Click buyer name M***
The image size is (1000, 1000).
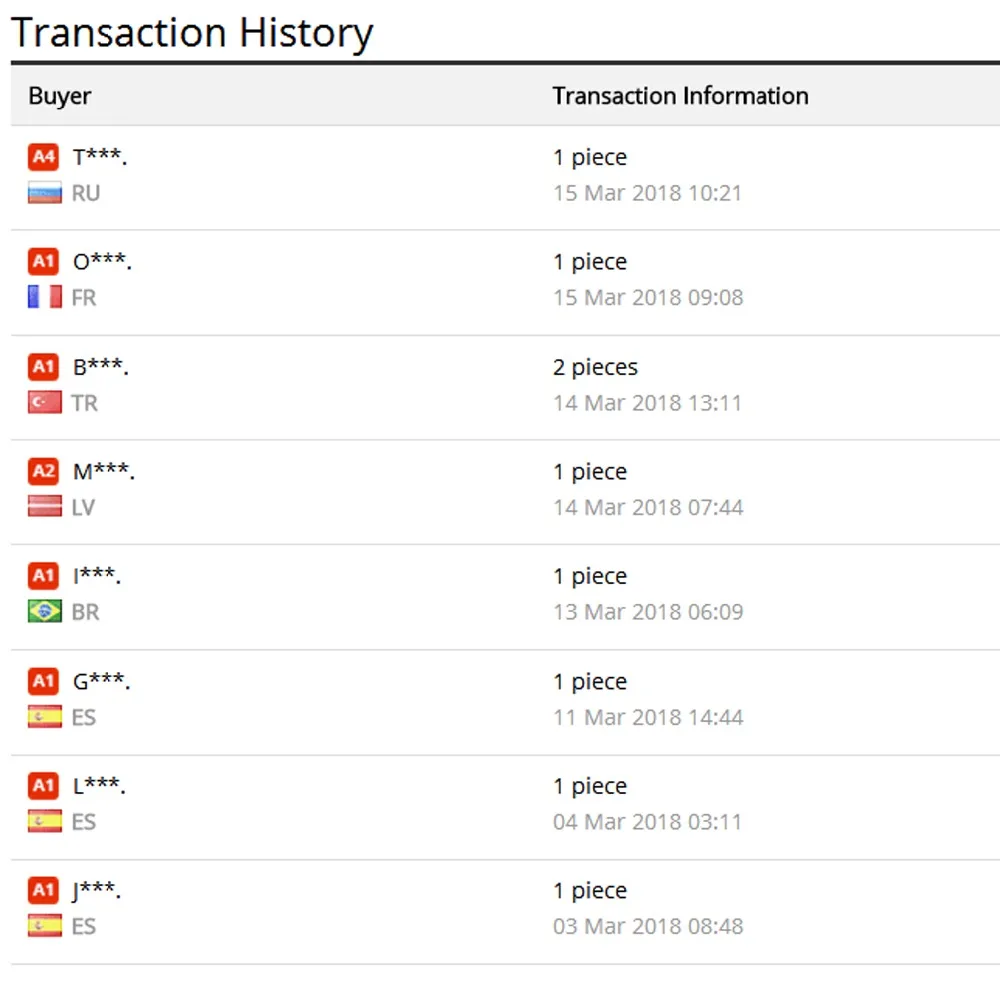click(104, 472)
